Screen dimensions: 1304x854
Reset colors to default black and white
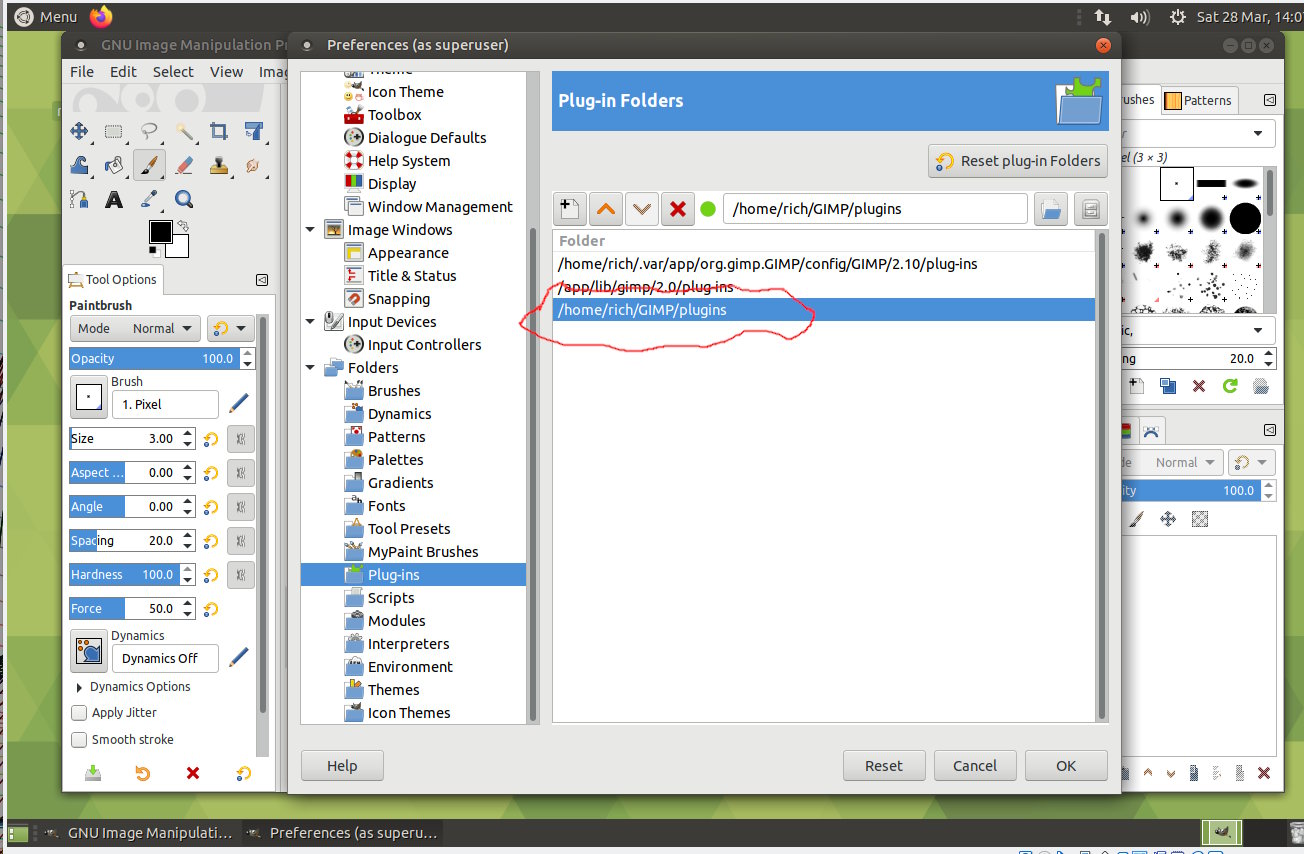(x=154, y=252)
